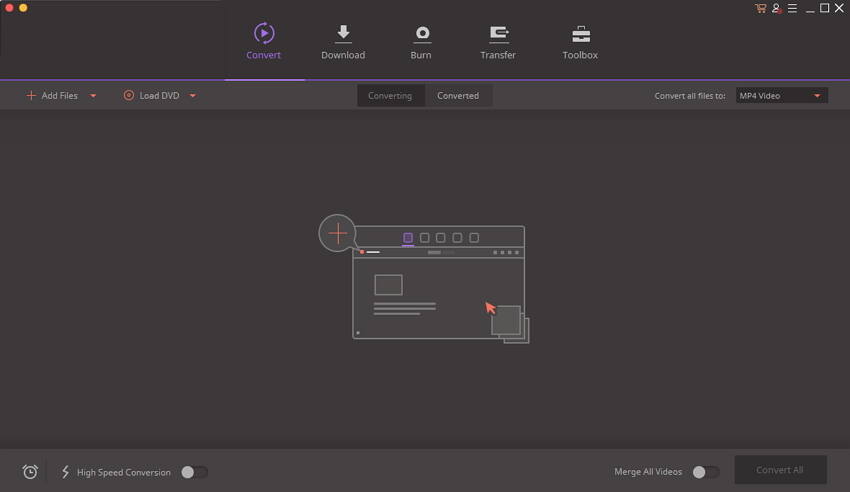Open the MP4 Video output format dropdown
850x492 pixels.
[x=782, y=96]
